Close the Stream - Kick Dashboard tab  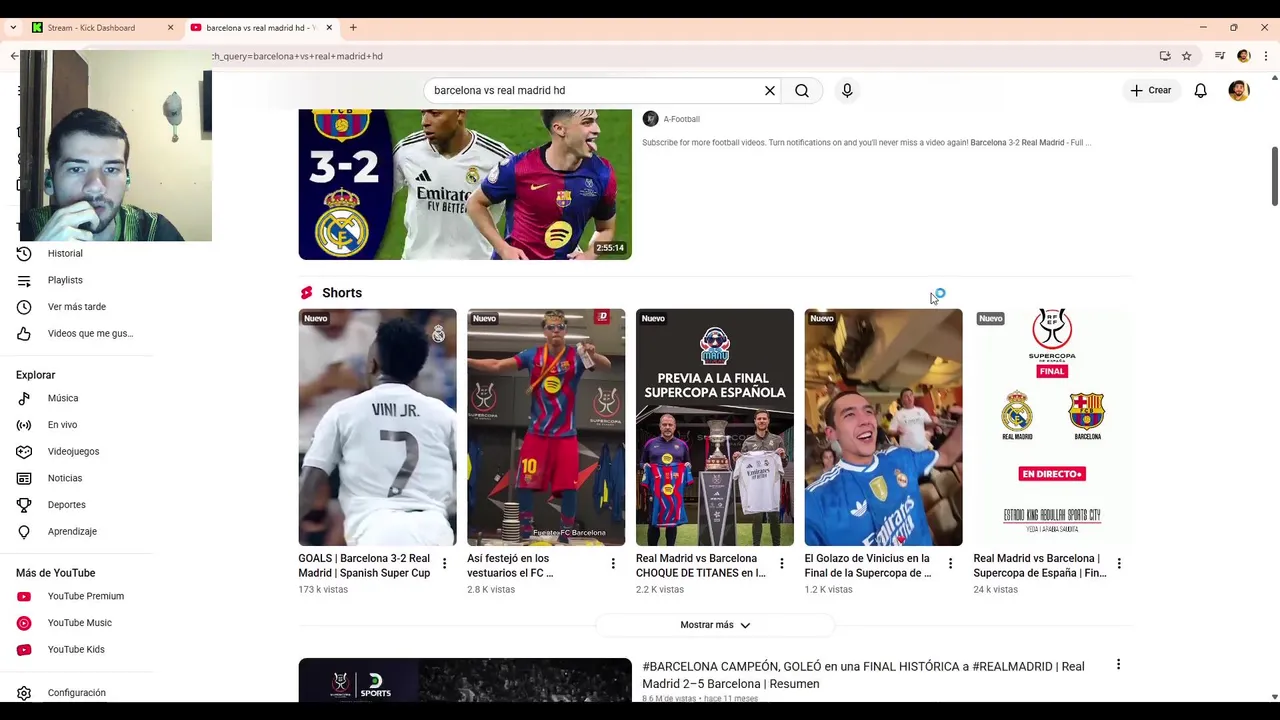(170, 27)
